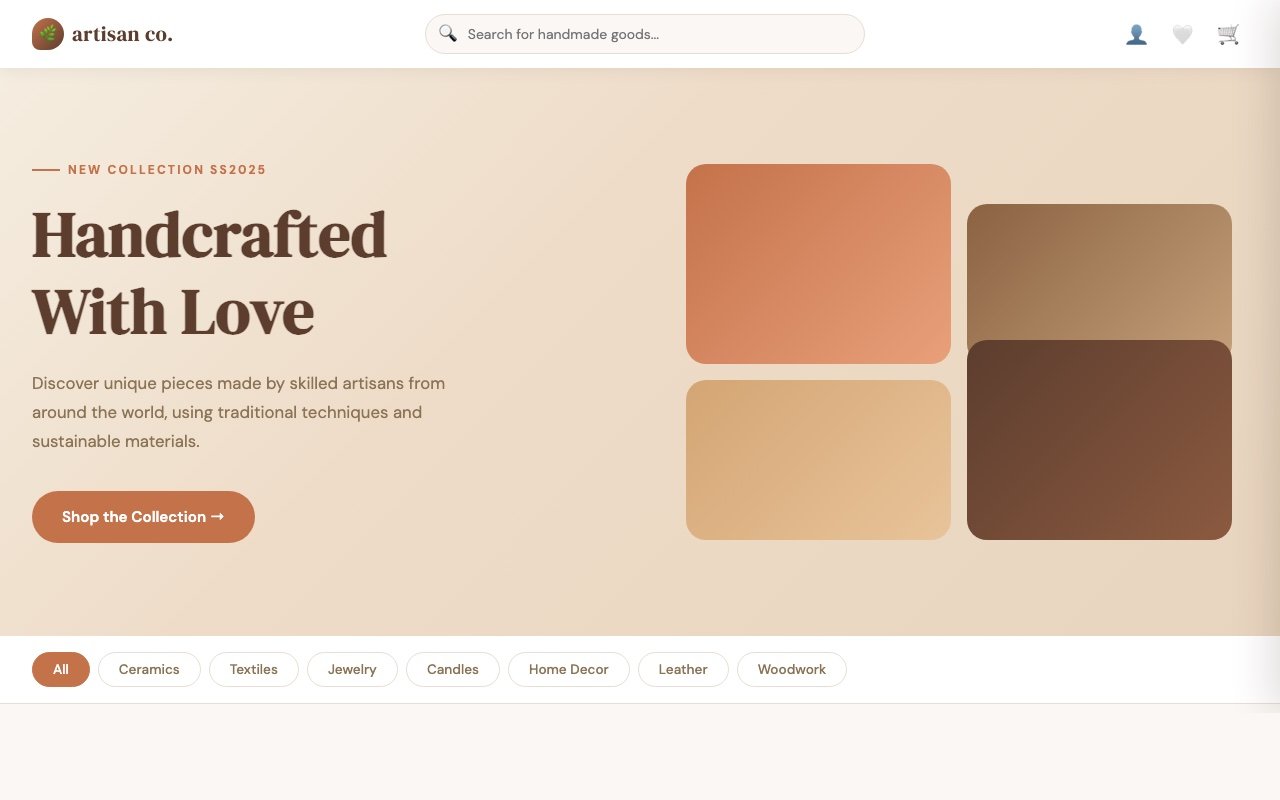Select the Leather category chip

pos(683,669)
